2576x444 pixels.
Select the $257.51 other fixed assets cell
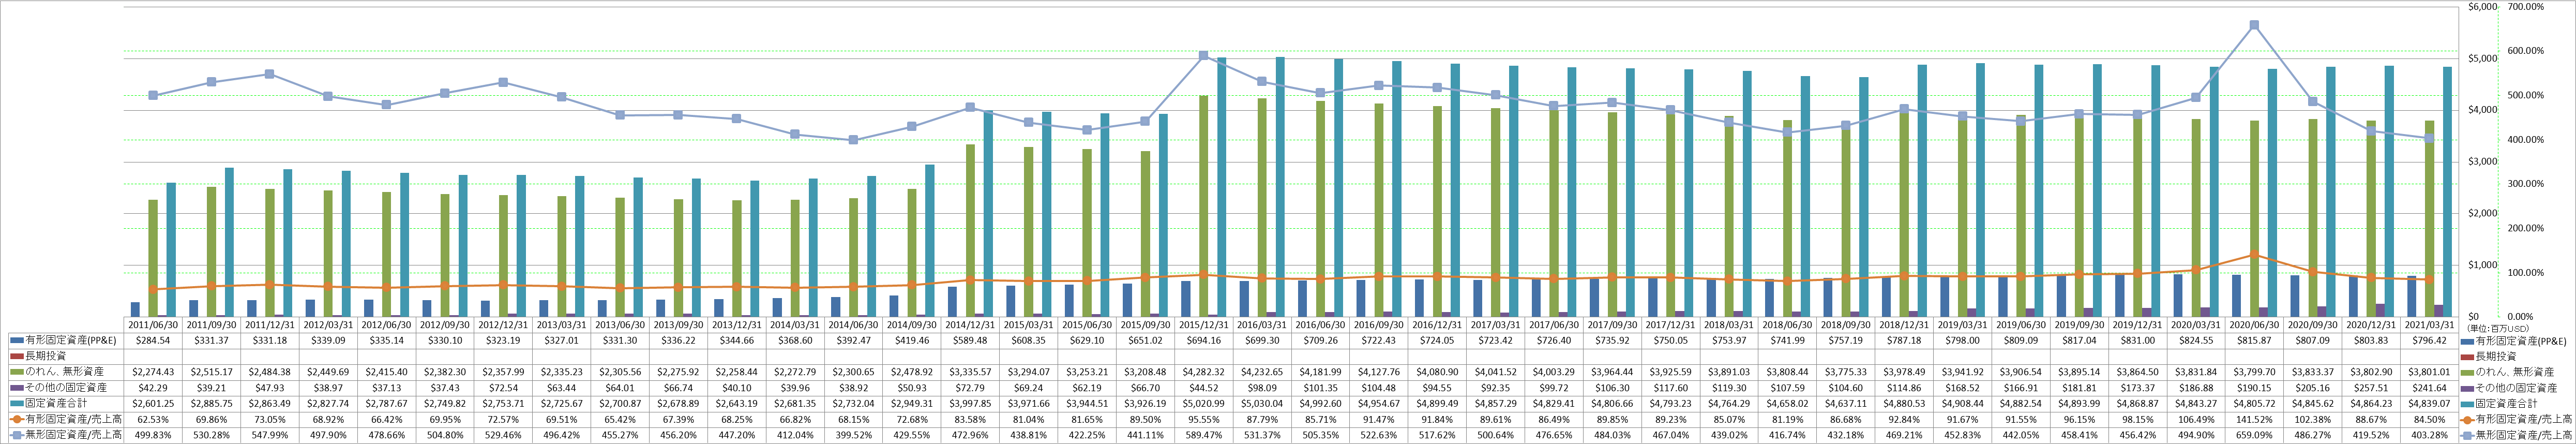click(x=2370, y=387)
